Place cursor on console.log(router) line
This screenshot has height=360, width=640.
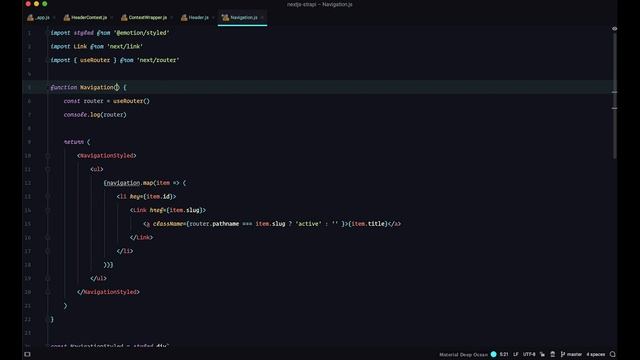(95, 115)
